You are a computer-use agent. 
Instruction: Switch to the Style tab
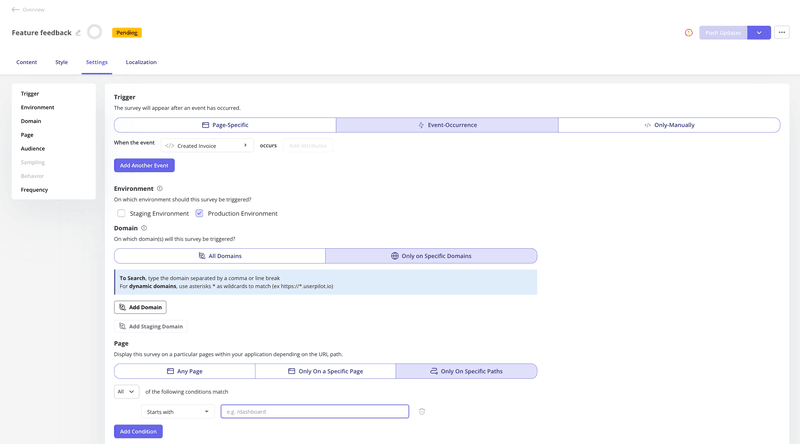pos(61,62)
